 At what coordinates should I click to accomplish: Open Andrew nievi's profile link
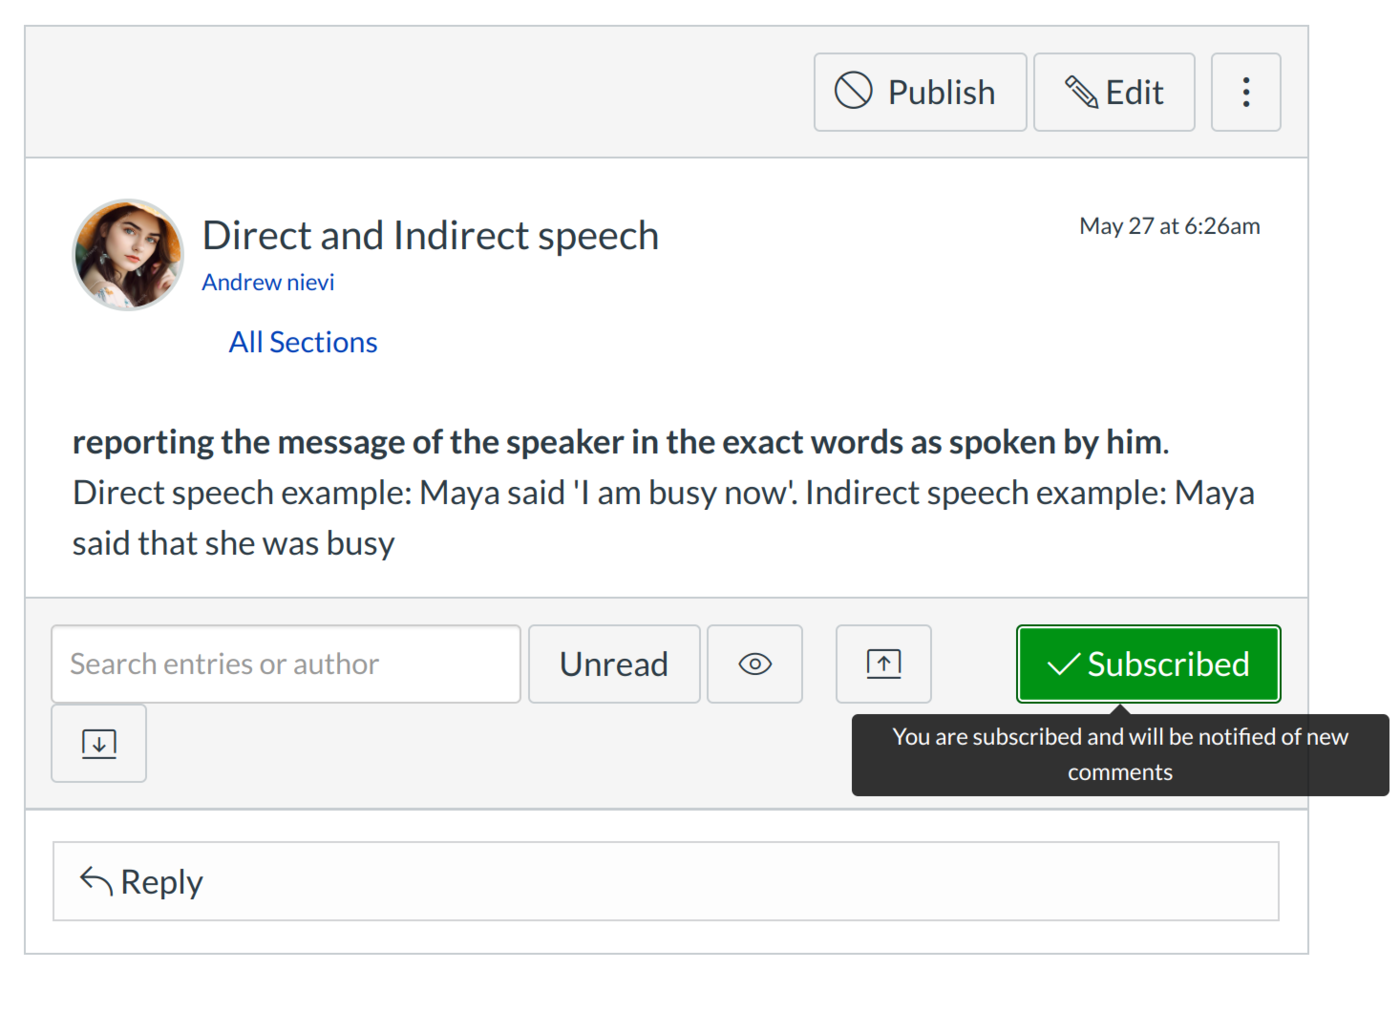[268, 283]
